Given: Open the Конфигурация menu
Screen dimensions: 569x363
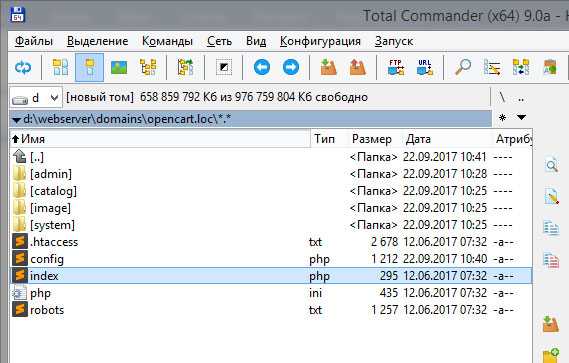Looking at the screenshot, I should pos(320,41).
